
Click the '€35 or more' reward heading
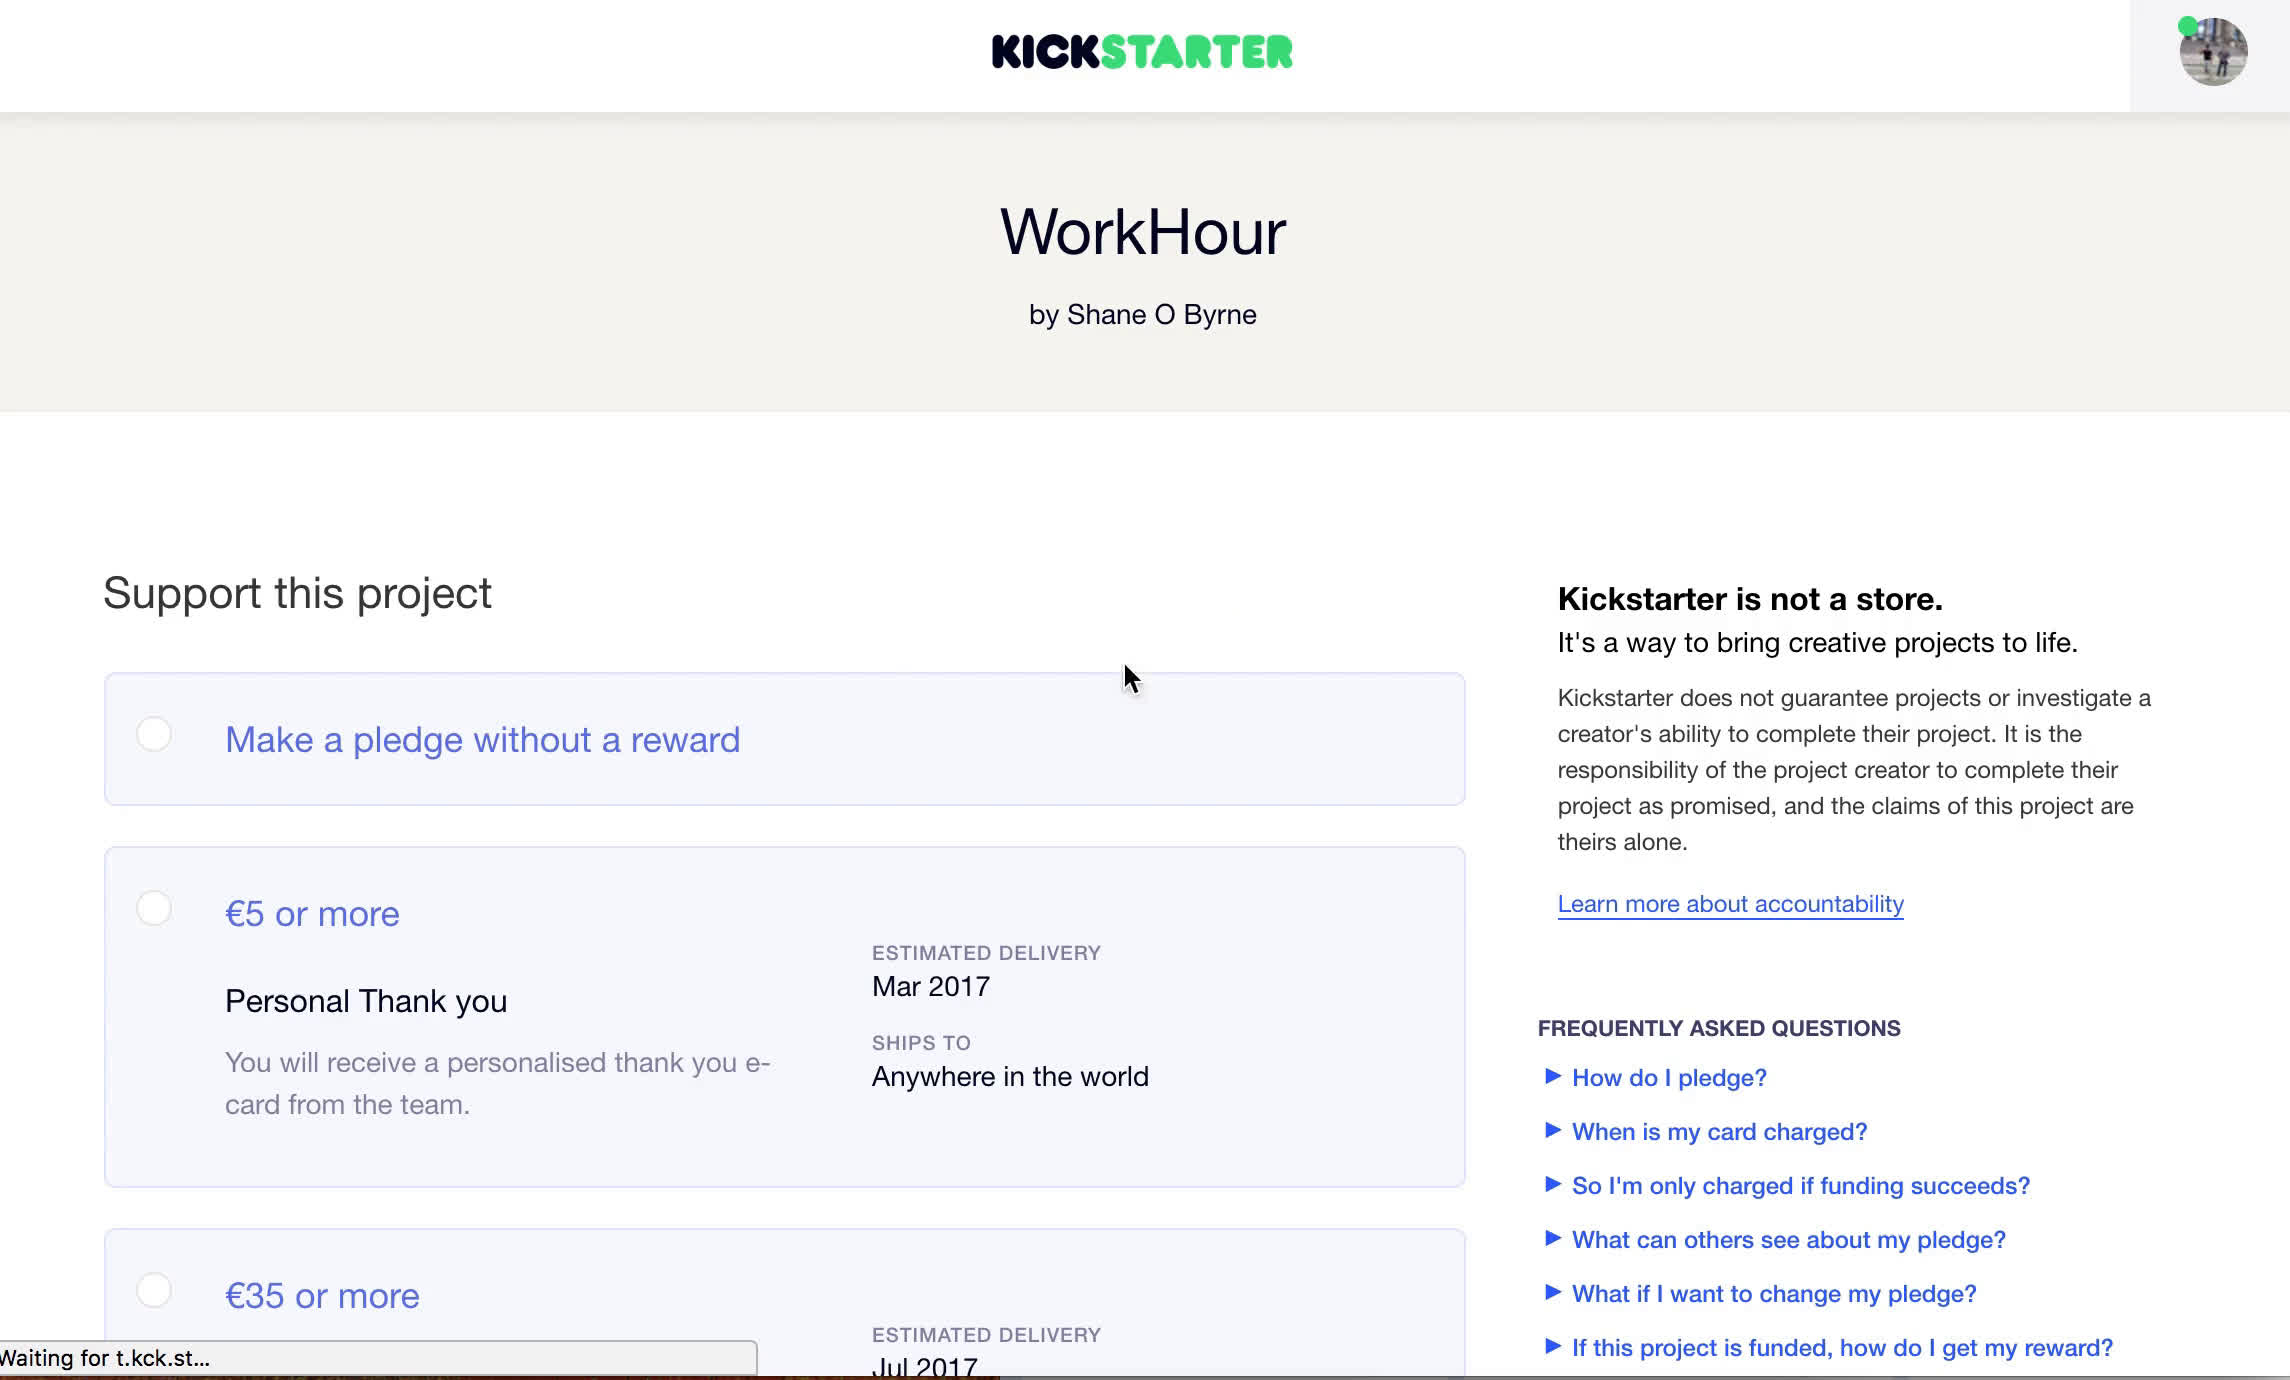322,1296
